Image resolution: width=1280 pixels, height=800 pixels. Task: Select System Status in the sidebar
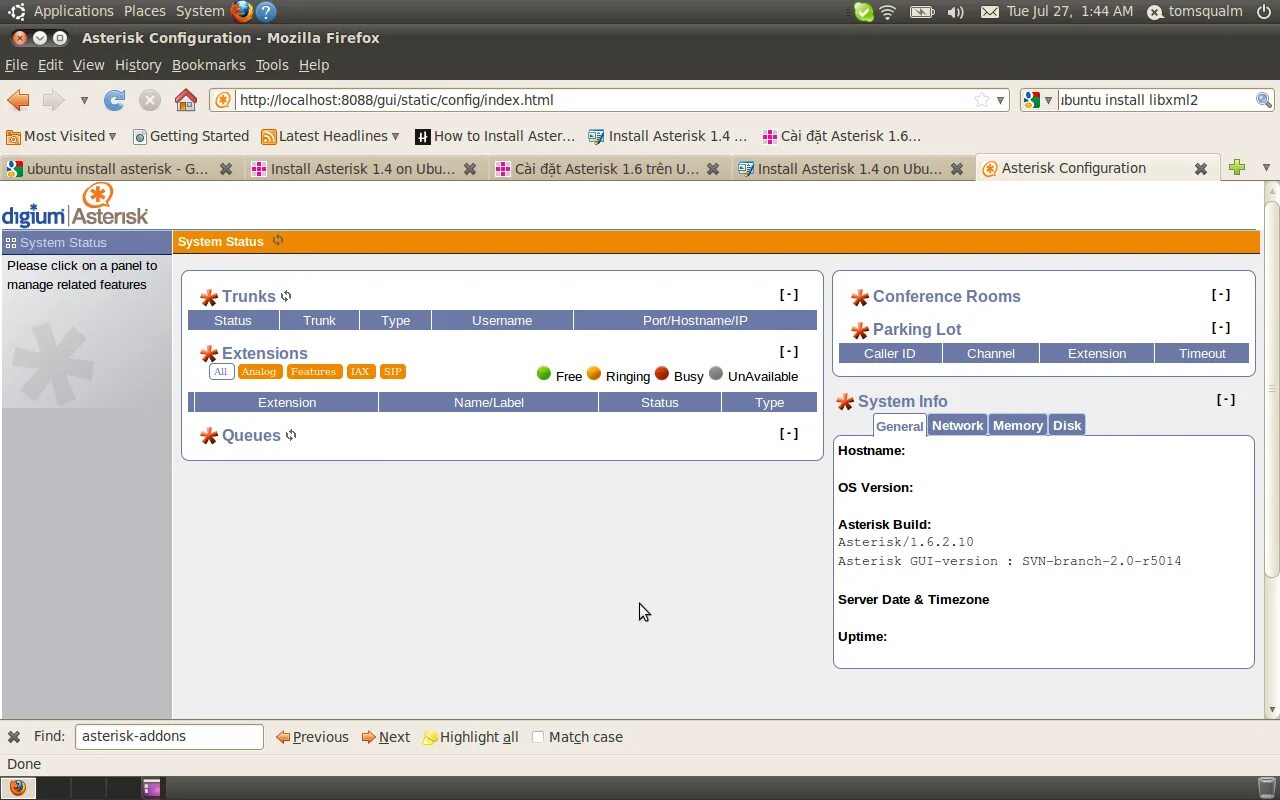(x=86, y=242)
